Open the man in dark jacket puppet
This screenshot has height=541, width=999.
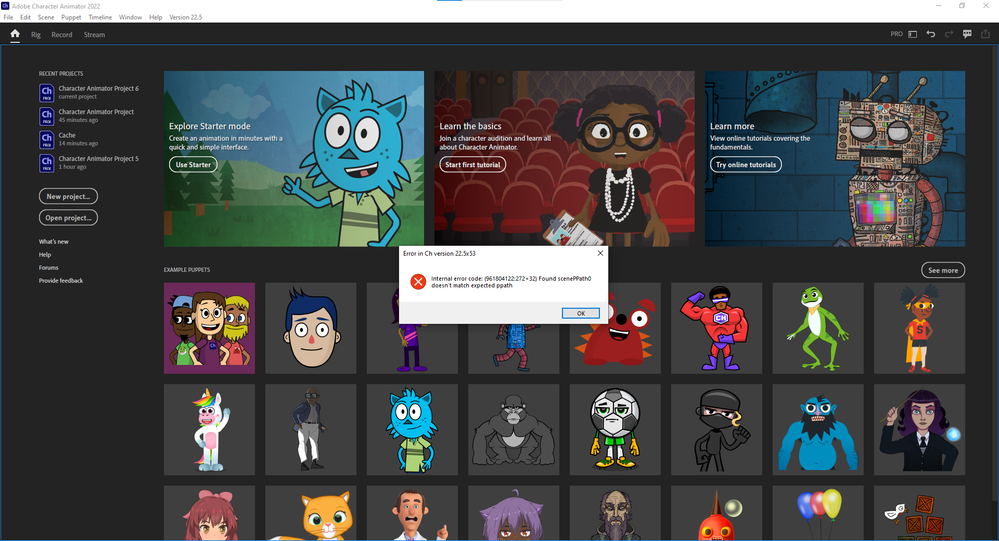310,429
